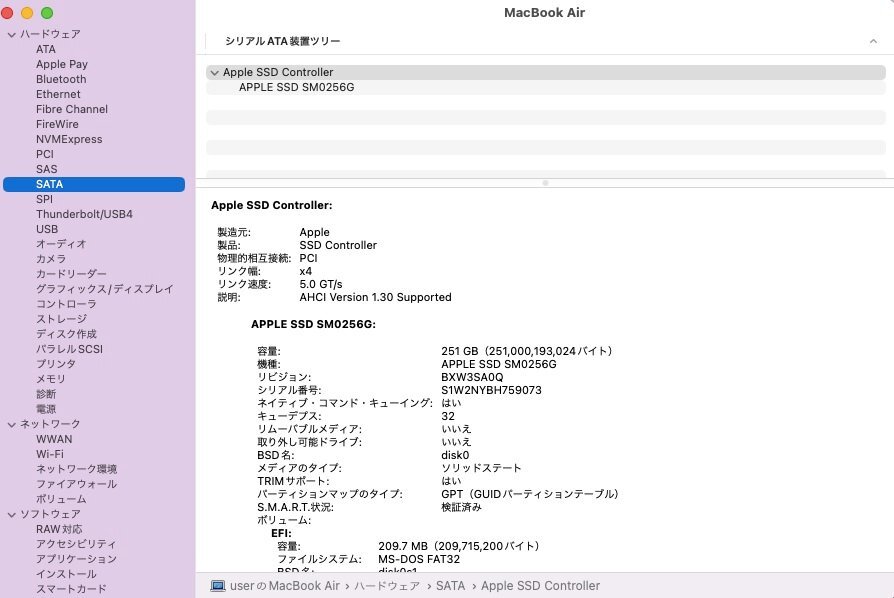
Task: Select グラフィックス/ディスプレイ in the sidebar
Action: tap(106, 288)
